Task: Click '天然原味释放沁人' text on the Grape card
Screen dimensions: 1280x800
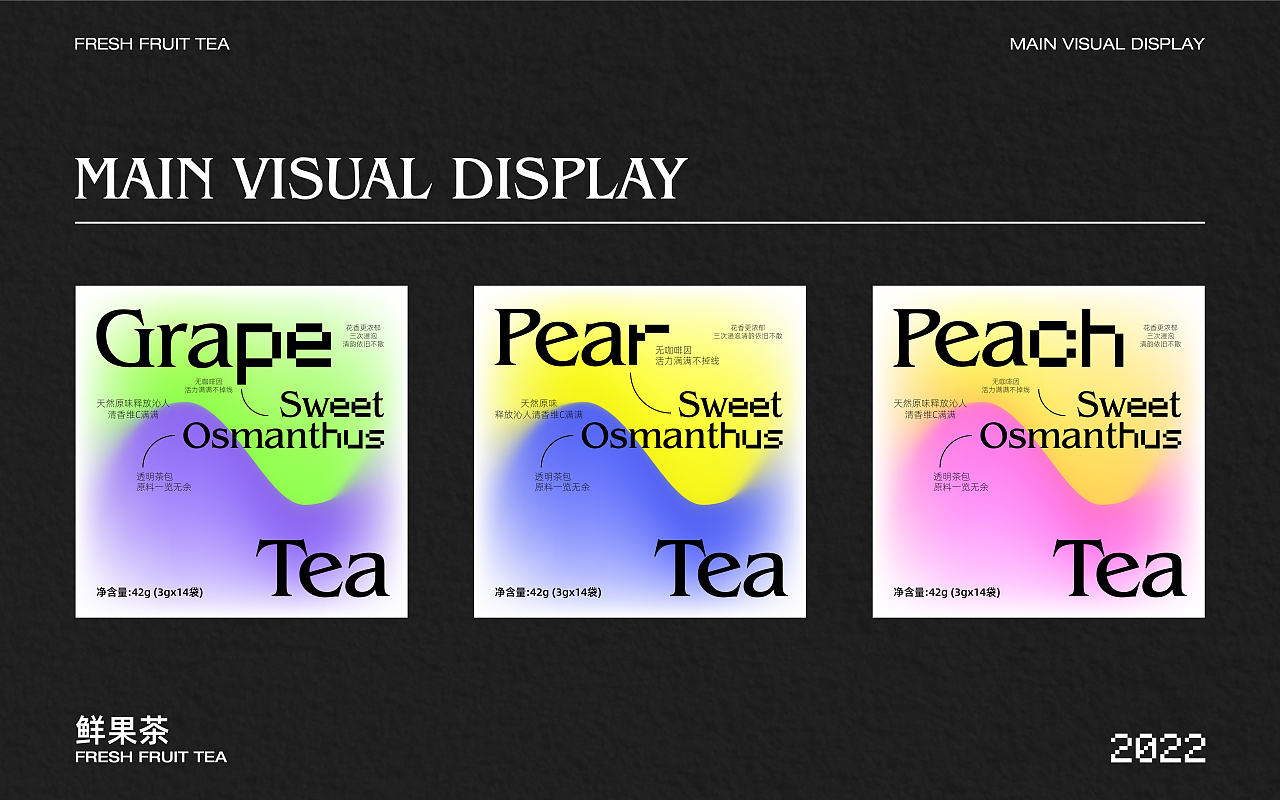Action: pos(133,403)
